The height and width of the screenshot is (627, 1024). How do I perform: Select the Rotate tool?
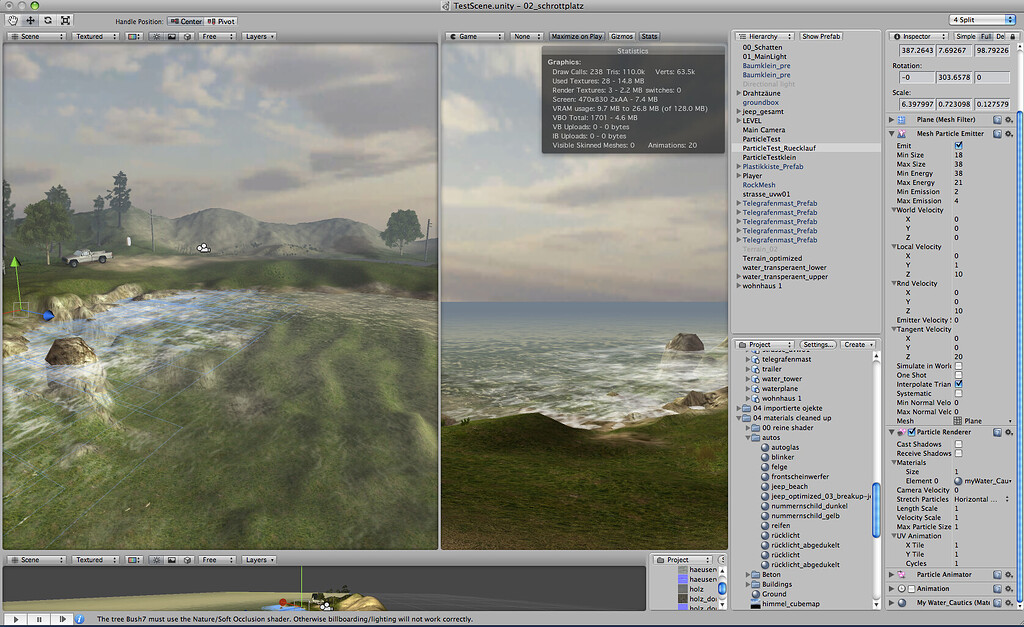(x=46, y=19)
